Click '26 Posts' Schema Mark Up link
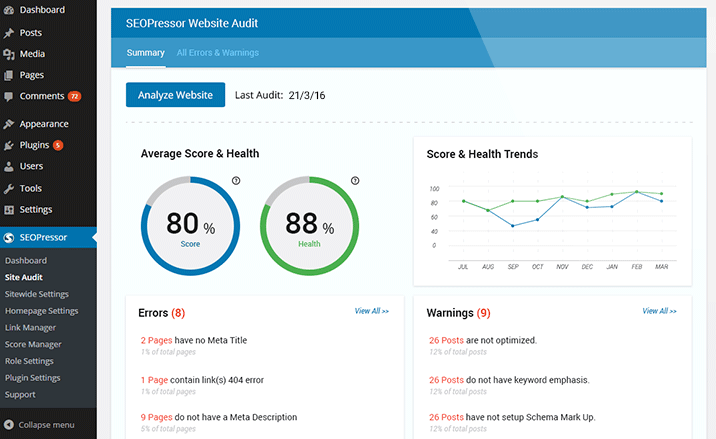Viewport: 716px width, 439px height. coord(446,417)
